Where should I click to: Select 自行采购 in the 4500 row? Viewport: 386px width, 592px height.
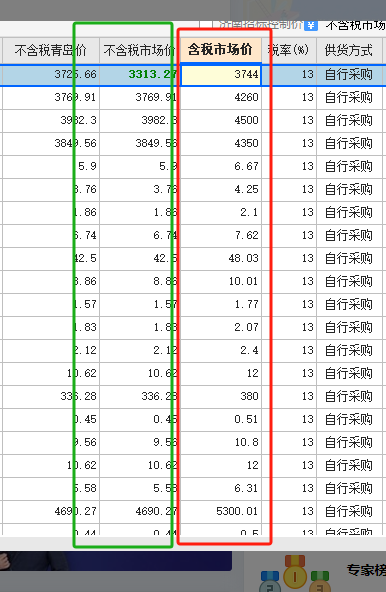(349, 121)
